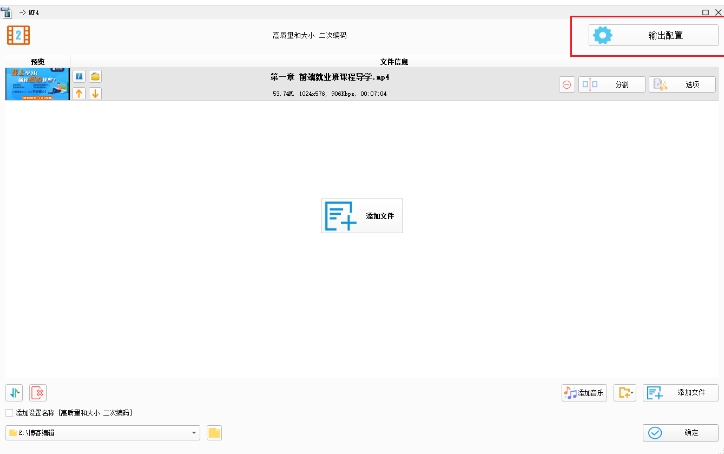Close the MP4 dialog window

pos(718,12)
